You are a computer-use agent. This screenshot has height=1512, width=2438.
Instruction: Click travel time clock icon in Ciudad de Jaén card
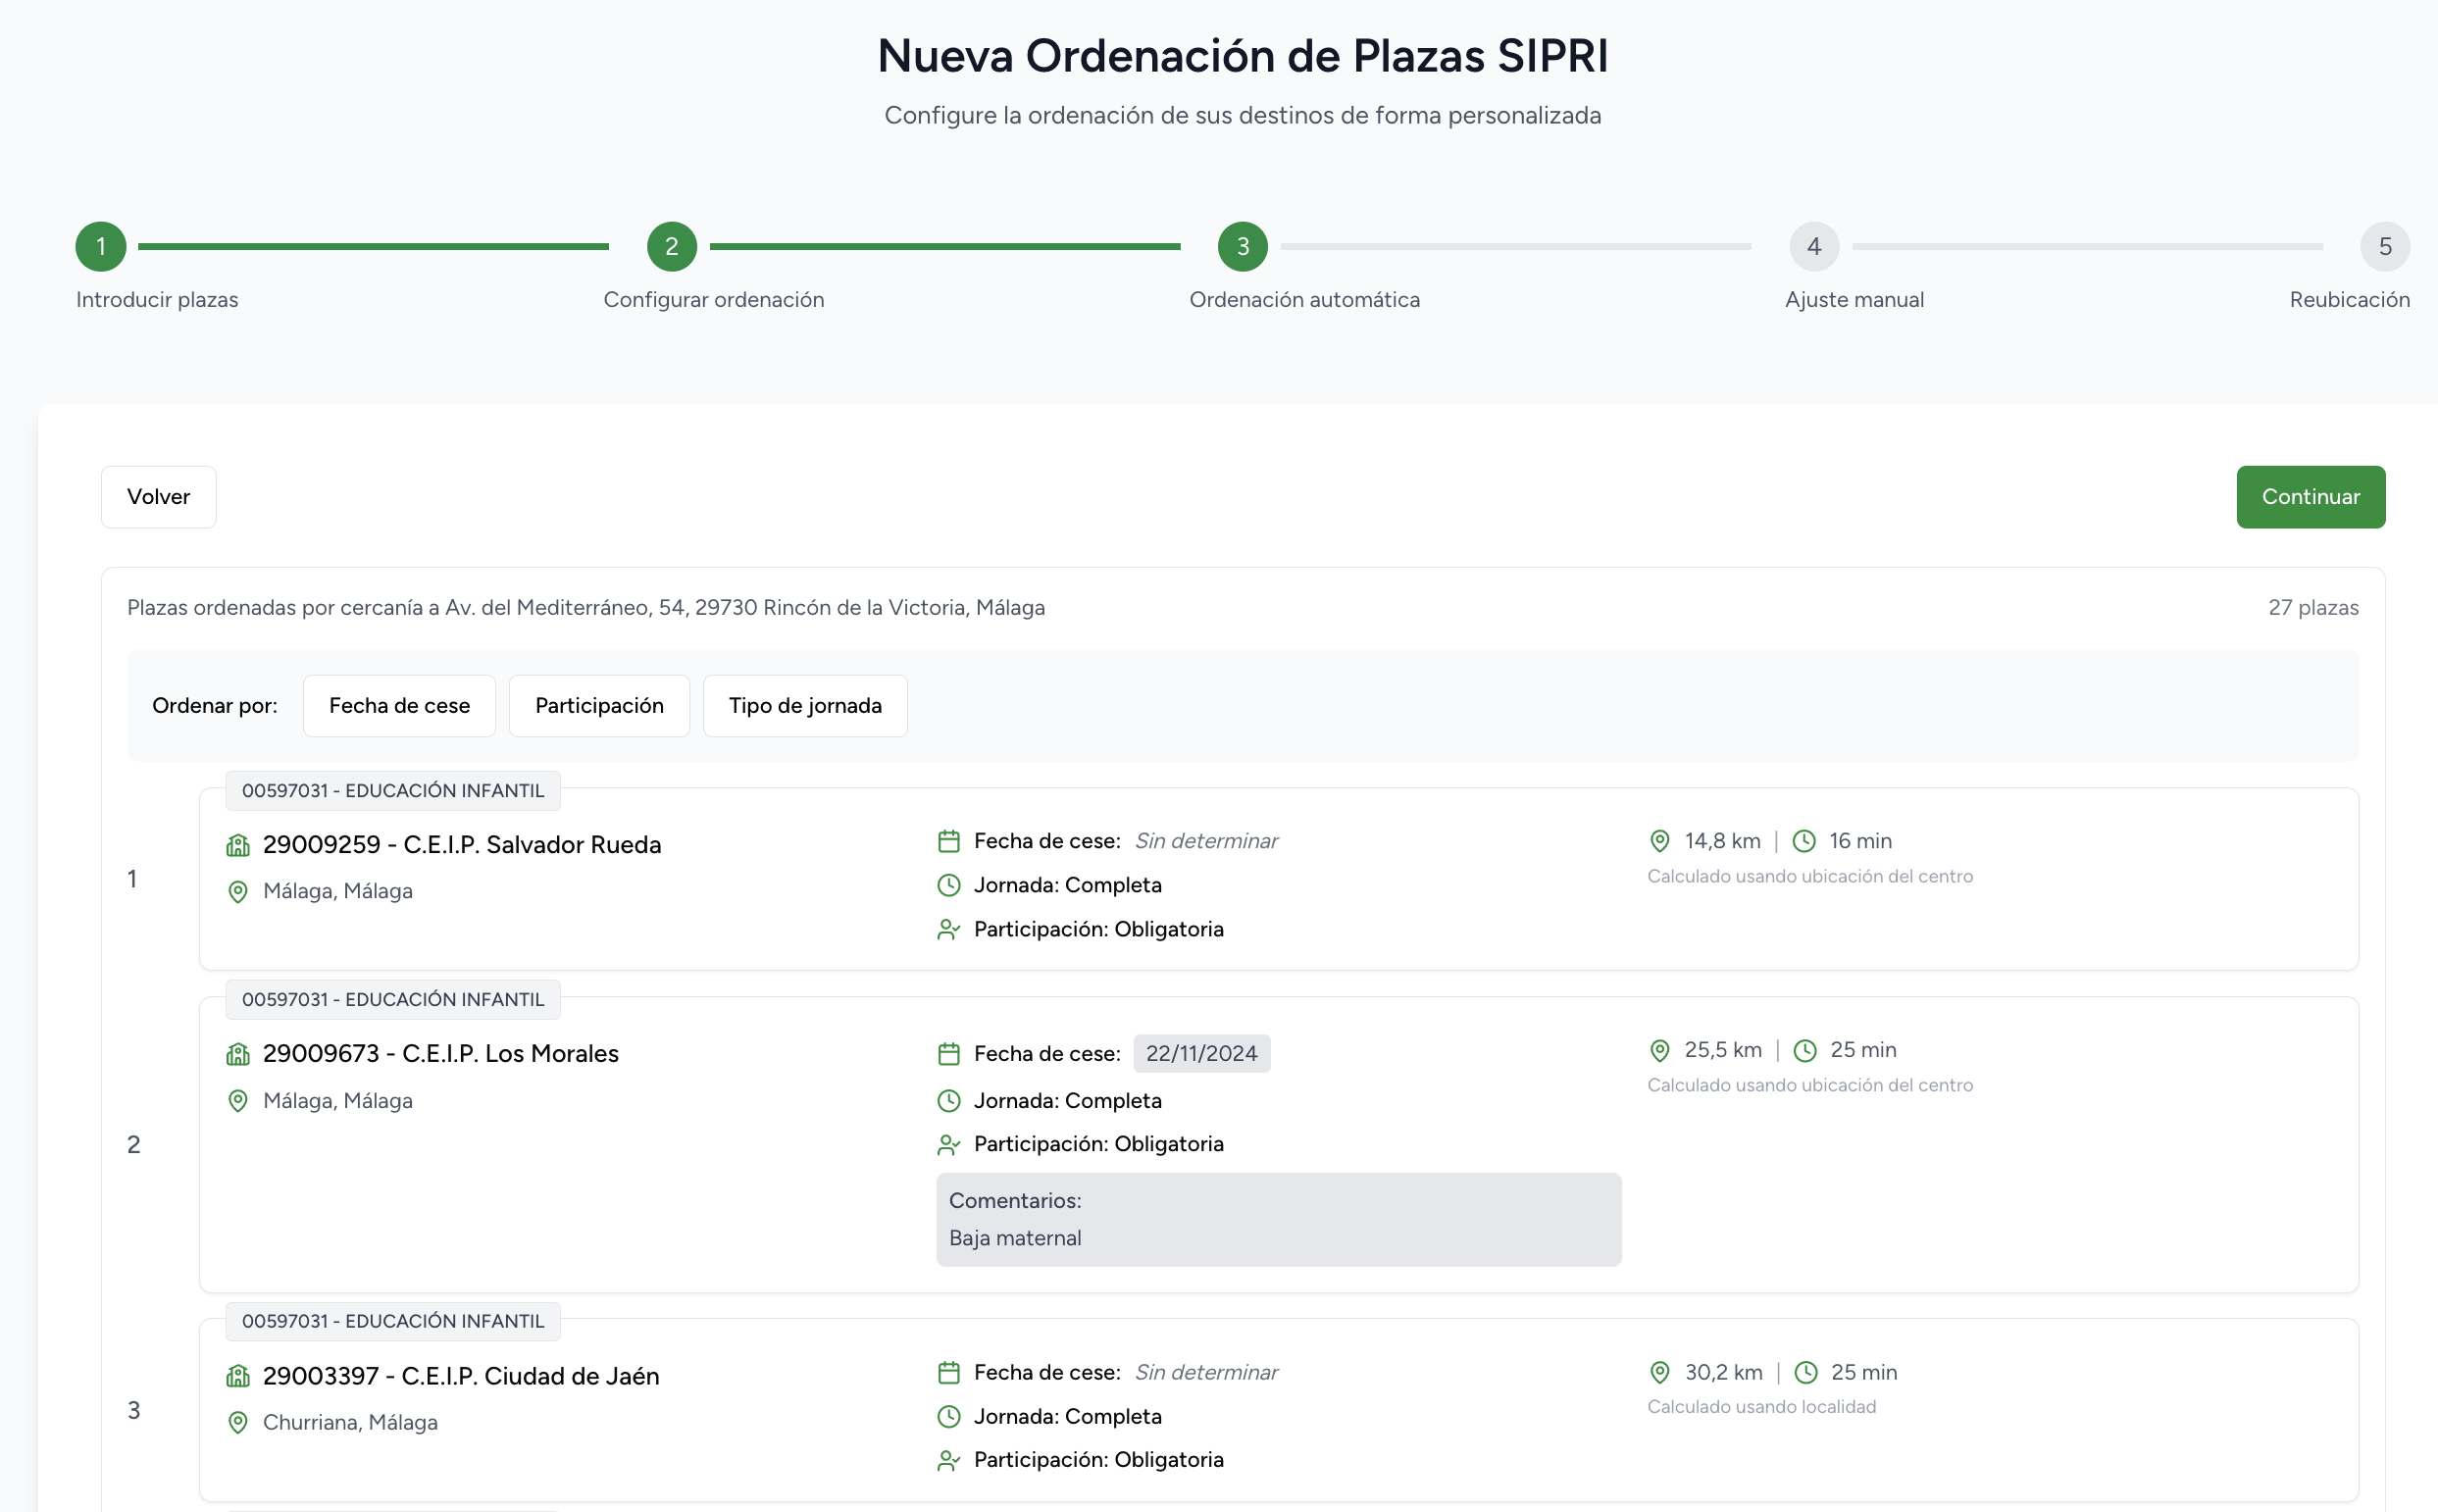(1806, 1373)
